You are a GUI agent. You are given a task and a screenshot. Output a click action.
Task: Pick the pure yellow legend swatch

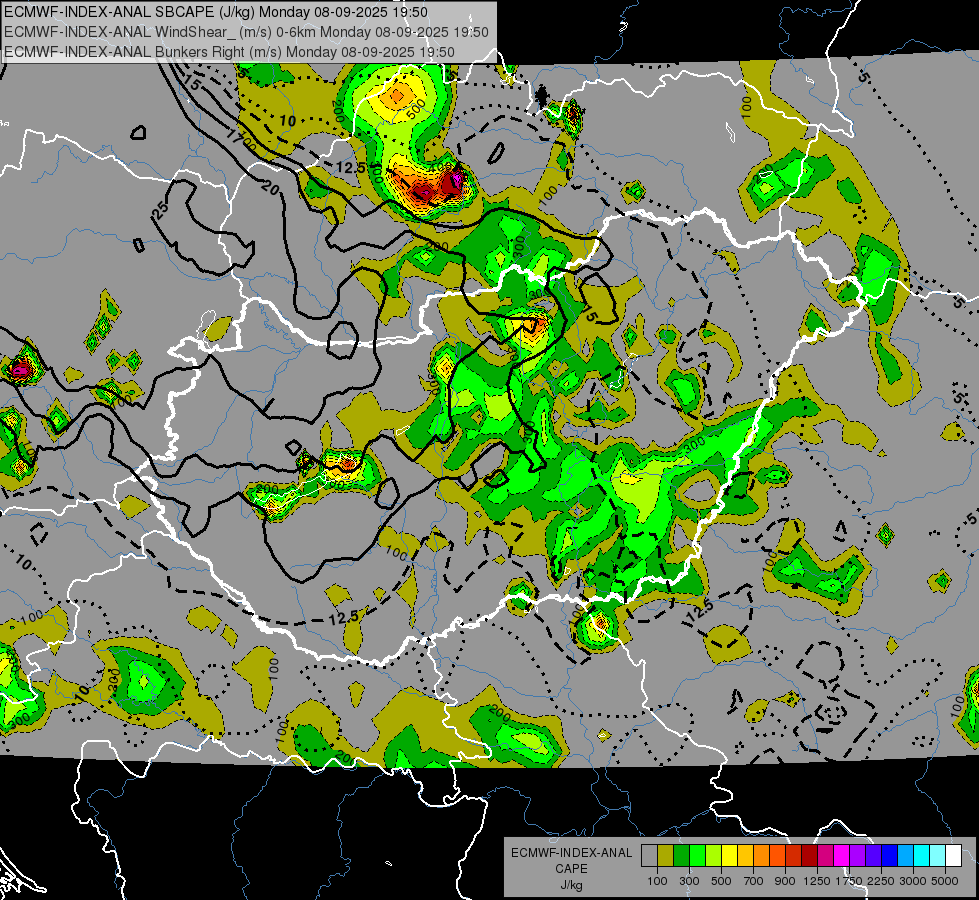[729, 856]
